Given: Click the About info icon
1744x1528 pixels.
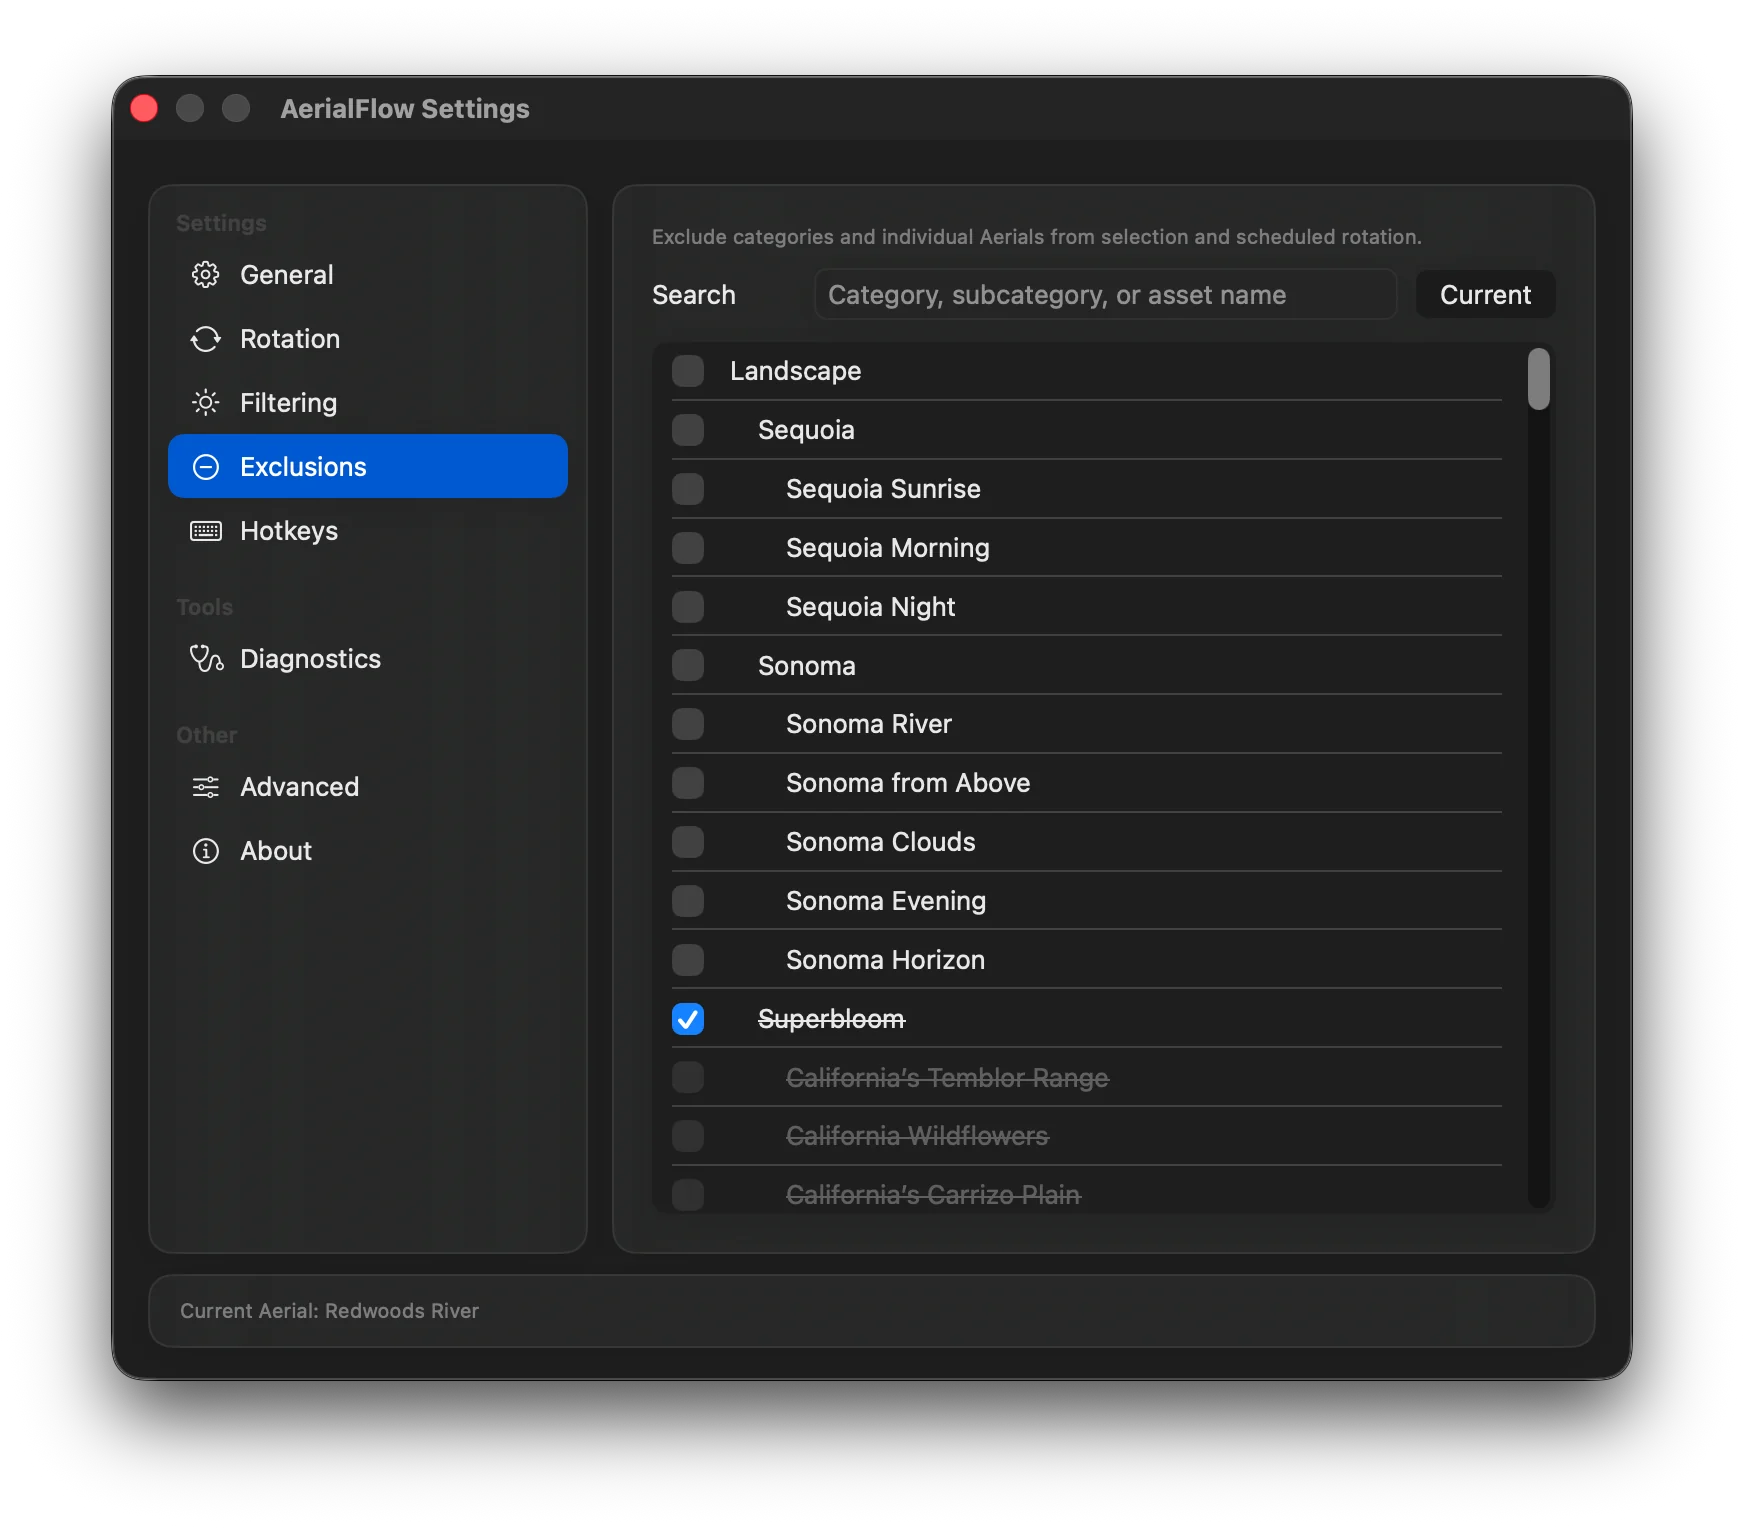Looking at the screenshot, I should point(205,851).
